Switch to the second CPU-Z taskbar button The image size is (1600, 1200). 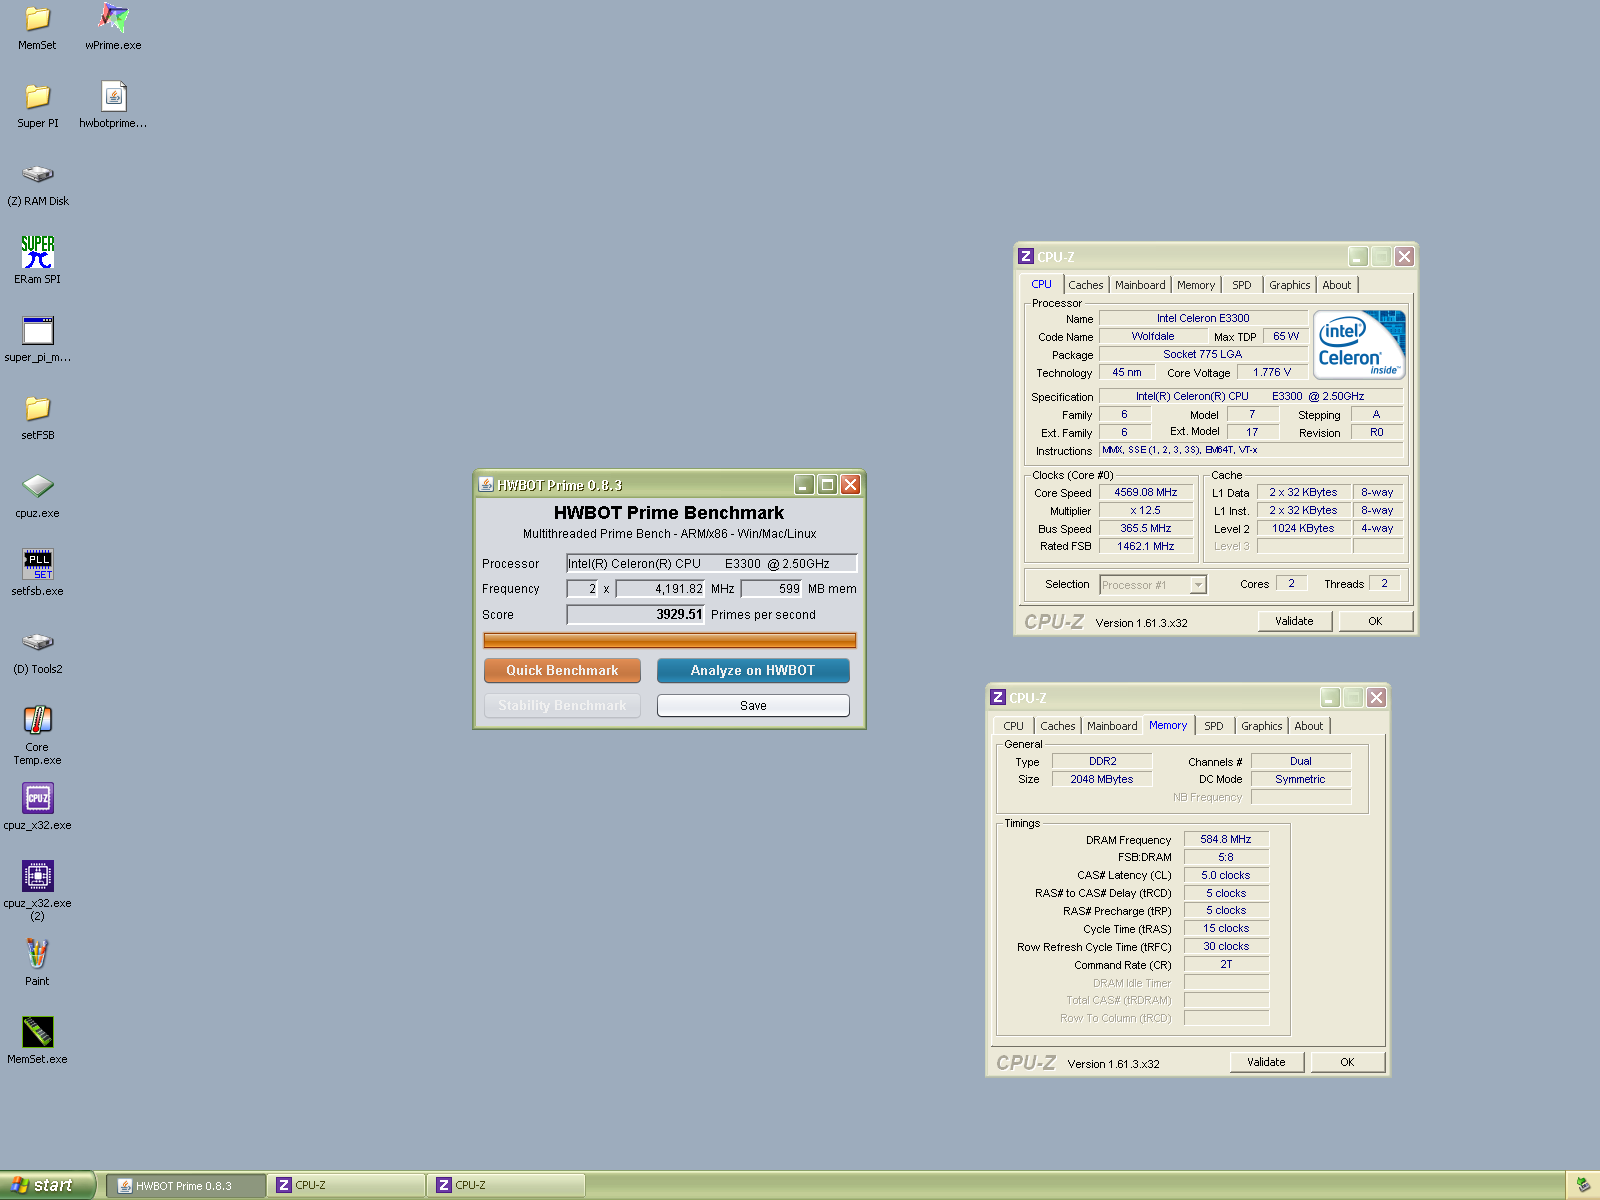click(x=506, y=1186)
